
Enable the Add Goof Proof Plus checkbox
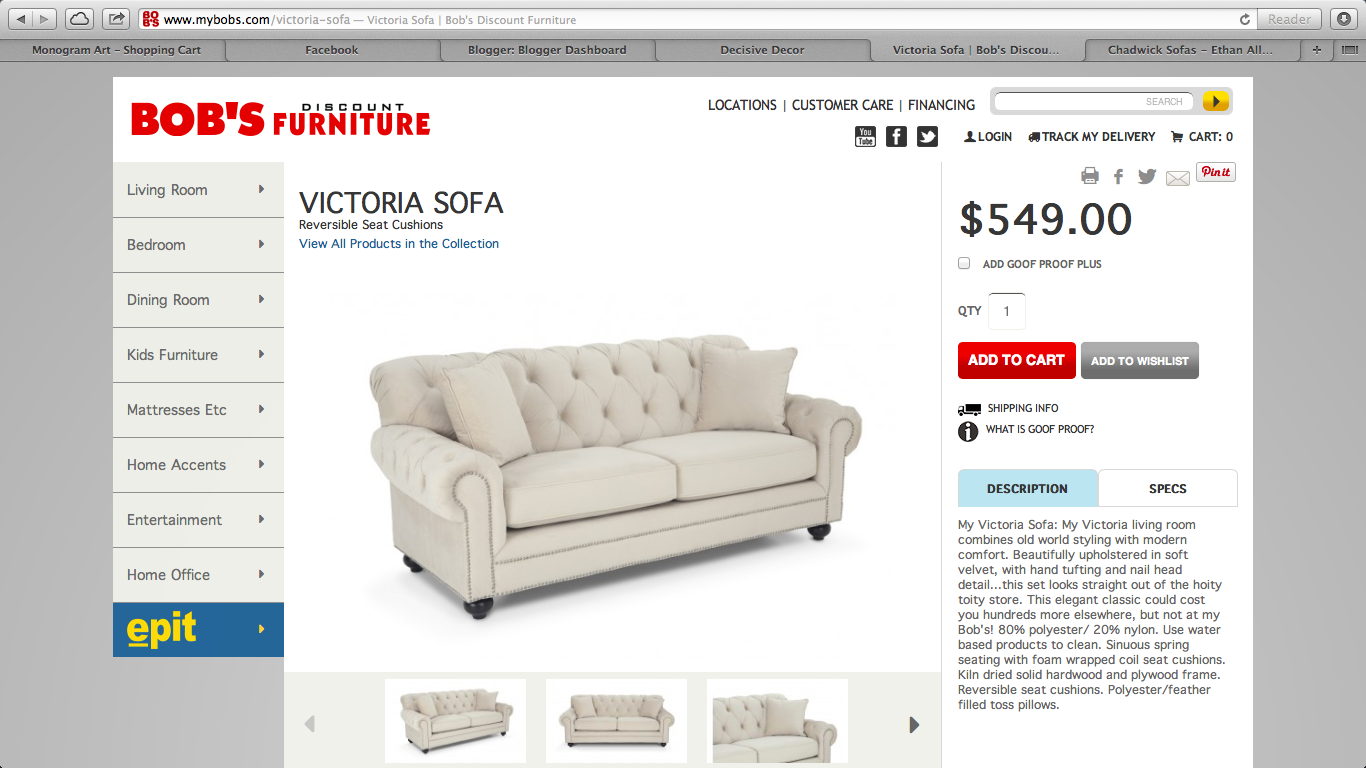click(x=964, y=264)
